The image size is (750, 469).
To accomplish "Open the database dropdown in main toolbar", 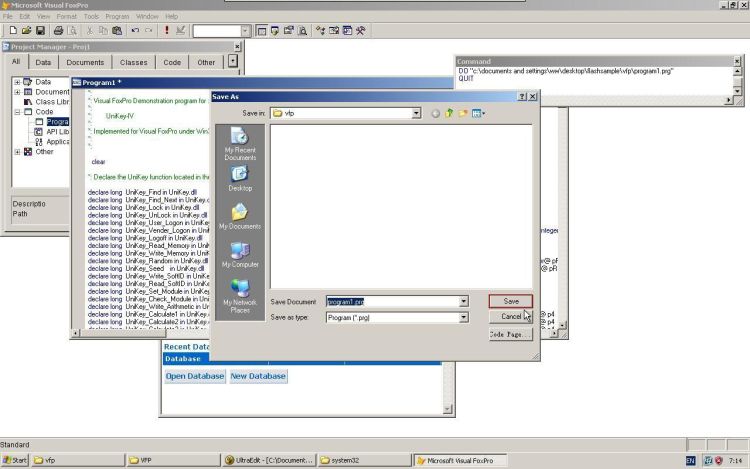I will coord(245,31).
